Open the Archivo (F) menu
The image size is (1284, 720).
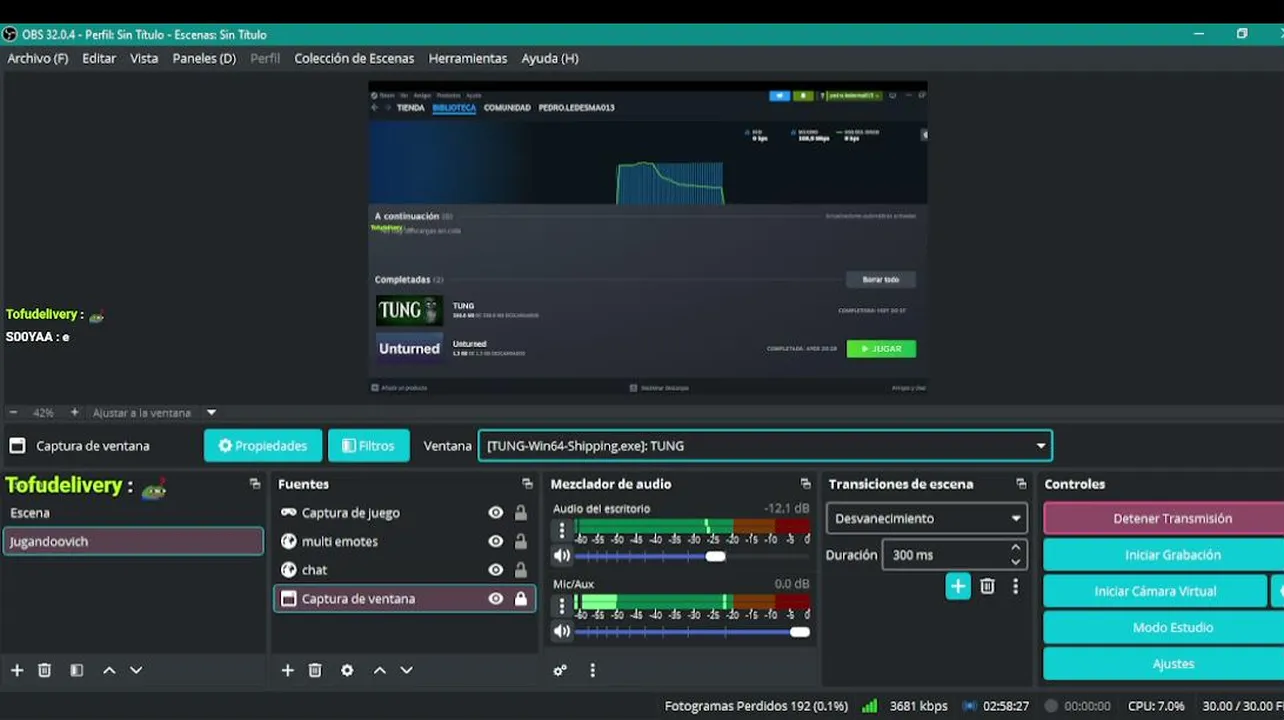coord(38,58)
